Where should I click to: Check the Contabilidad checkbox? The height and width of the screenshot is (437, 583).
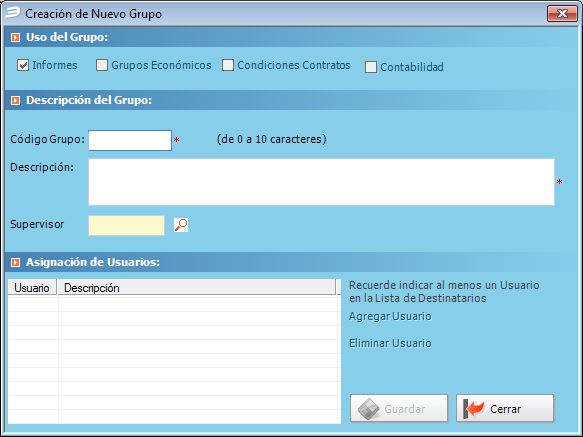(x=371, y=67)
